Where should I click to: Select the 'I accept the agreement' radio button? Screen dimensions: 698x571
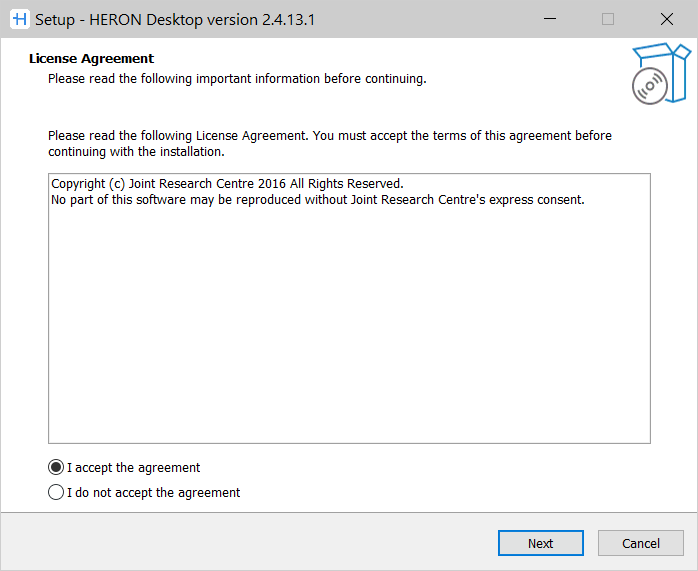(56, 468)
